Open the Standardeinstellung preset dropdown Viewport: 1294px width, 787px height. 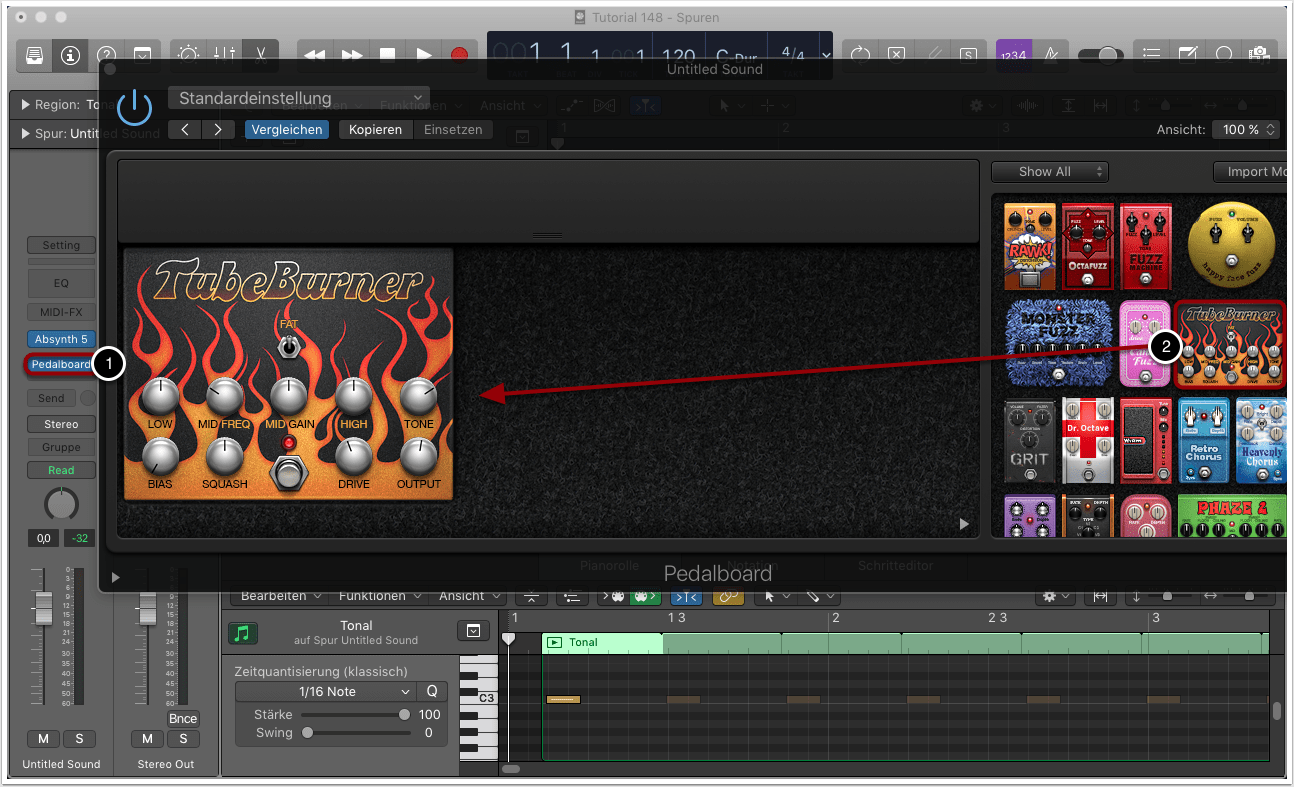coord(299,98)
